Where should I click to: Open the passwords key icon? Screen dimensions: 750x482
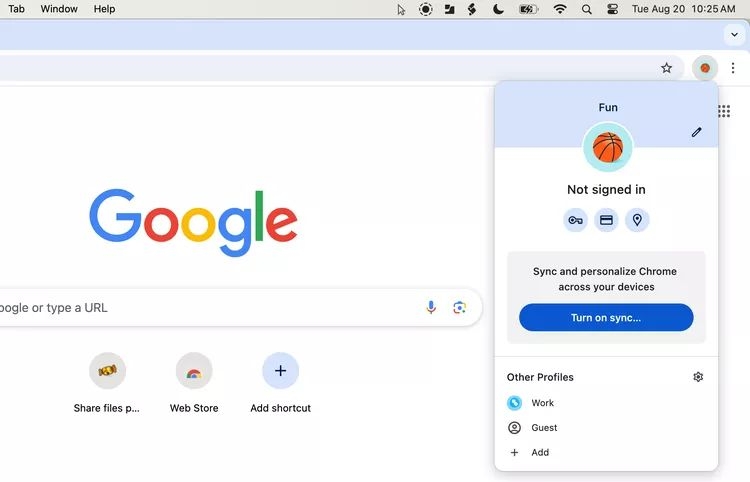(x=575, y=220)
